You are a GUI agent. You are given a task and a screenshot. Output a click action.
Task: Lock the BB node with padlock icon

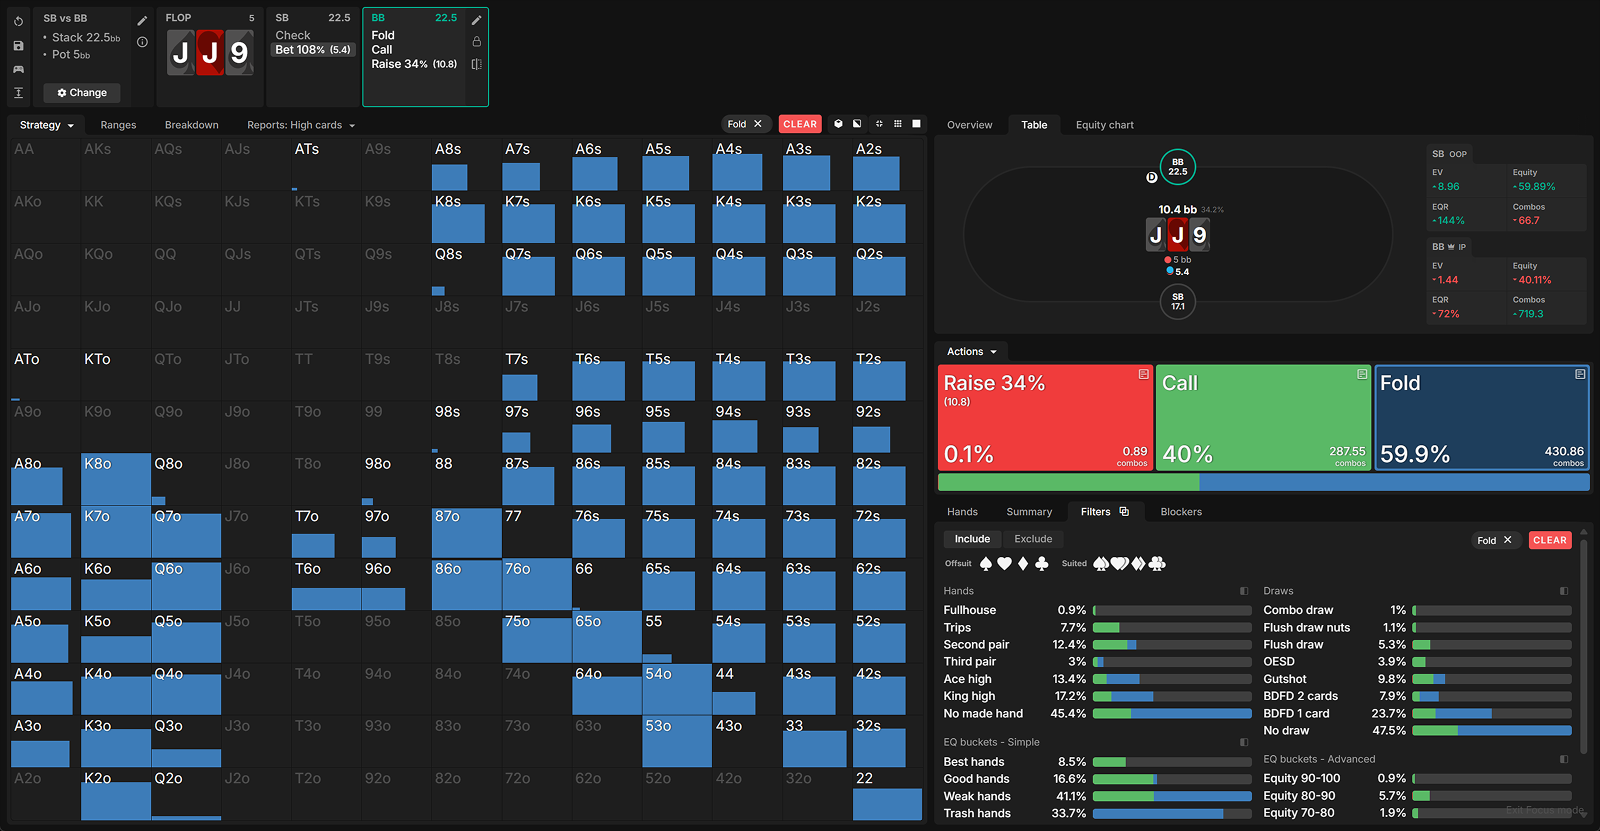click(x=476, y=42)
